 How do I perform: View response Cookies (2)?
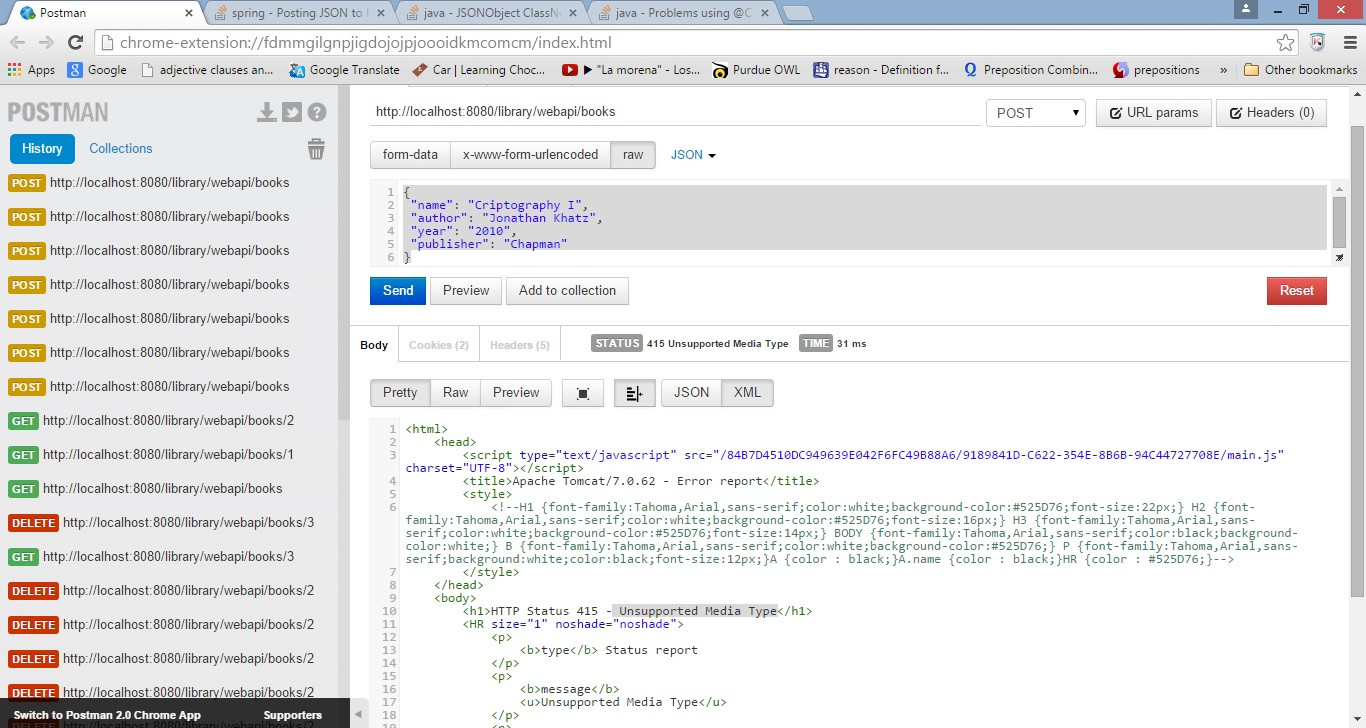click(x=438, y=344)
